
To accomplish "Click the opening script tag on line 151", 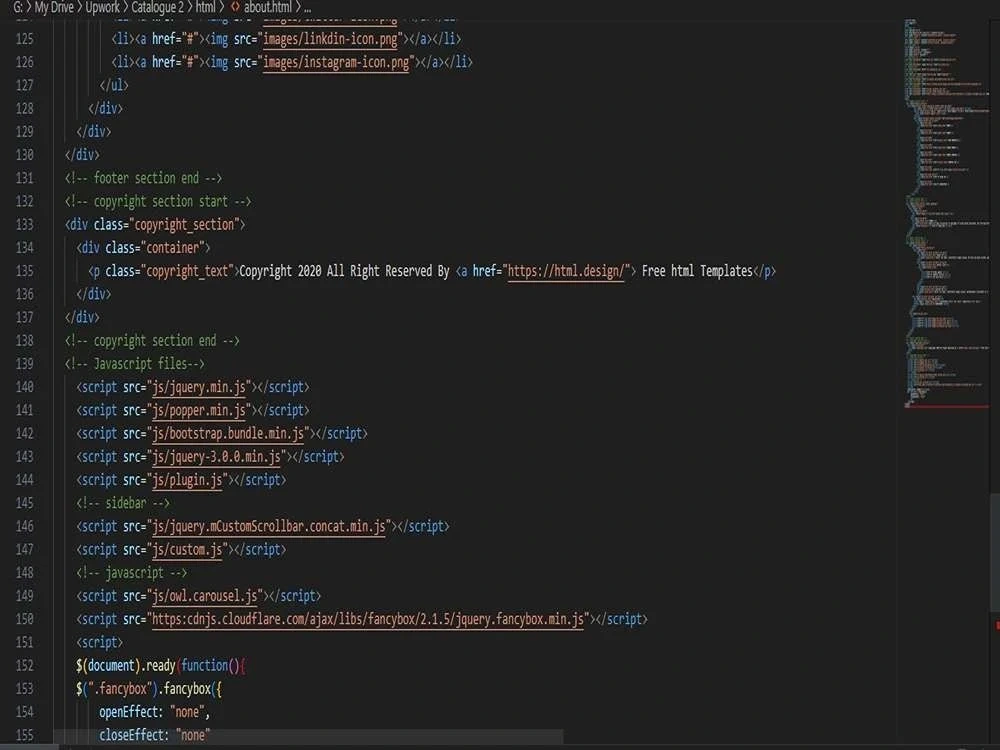I will click(x=99, y=642).
